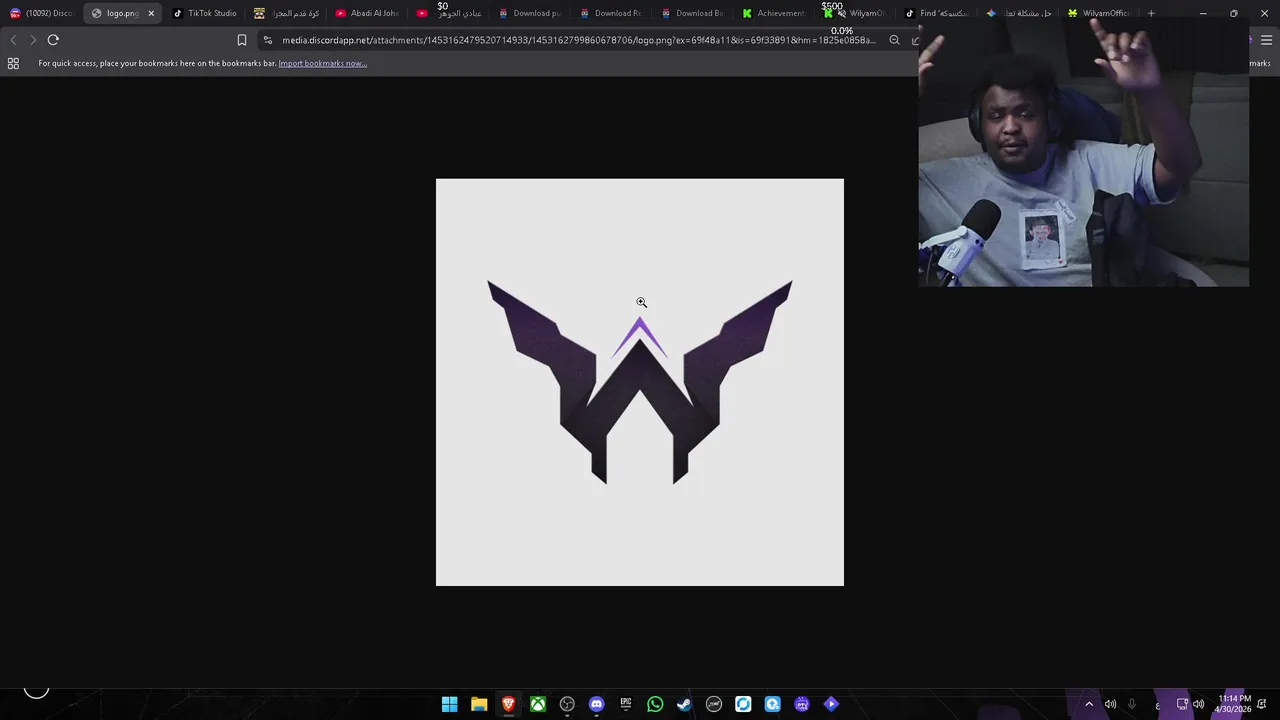Open File Explorer from the taskbar
The image size is (1280, 720).
[x=479, y=704]
